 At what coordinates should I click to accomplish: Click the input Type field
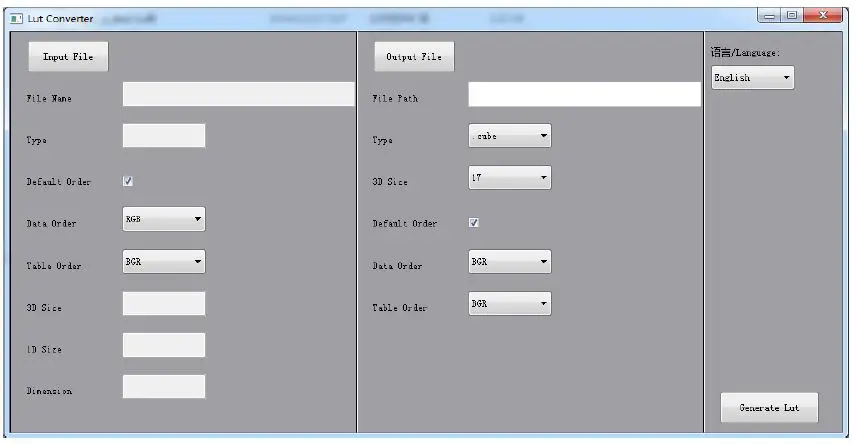point(164,135)
